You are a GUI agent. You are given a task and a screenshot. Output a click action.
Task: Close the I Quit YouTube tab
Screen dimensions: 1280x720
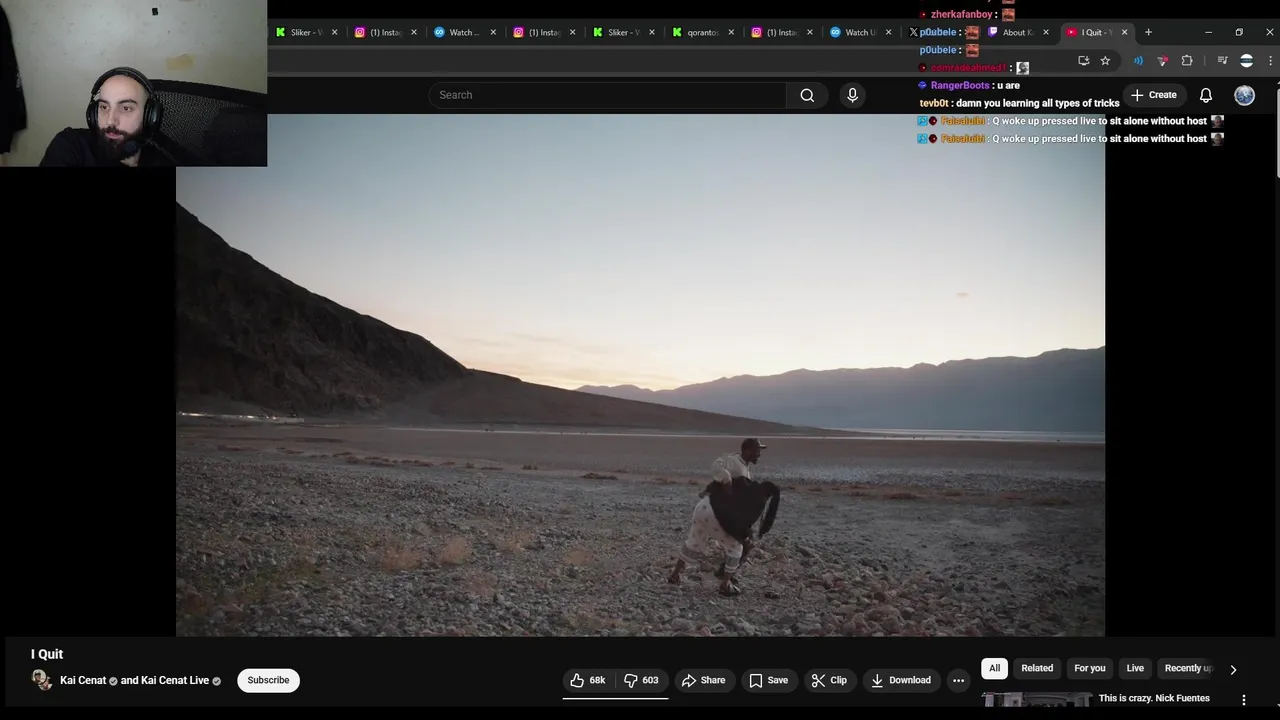[1124, 32]
